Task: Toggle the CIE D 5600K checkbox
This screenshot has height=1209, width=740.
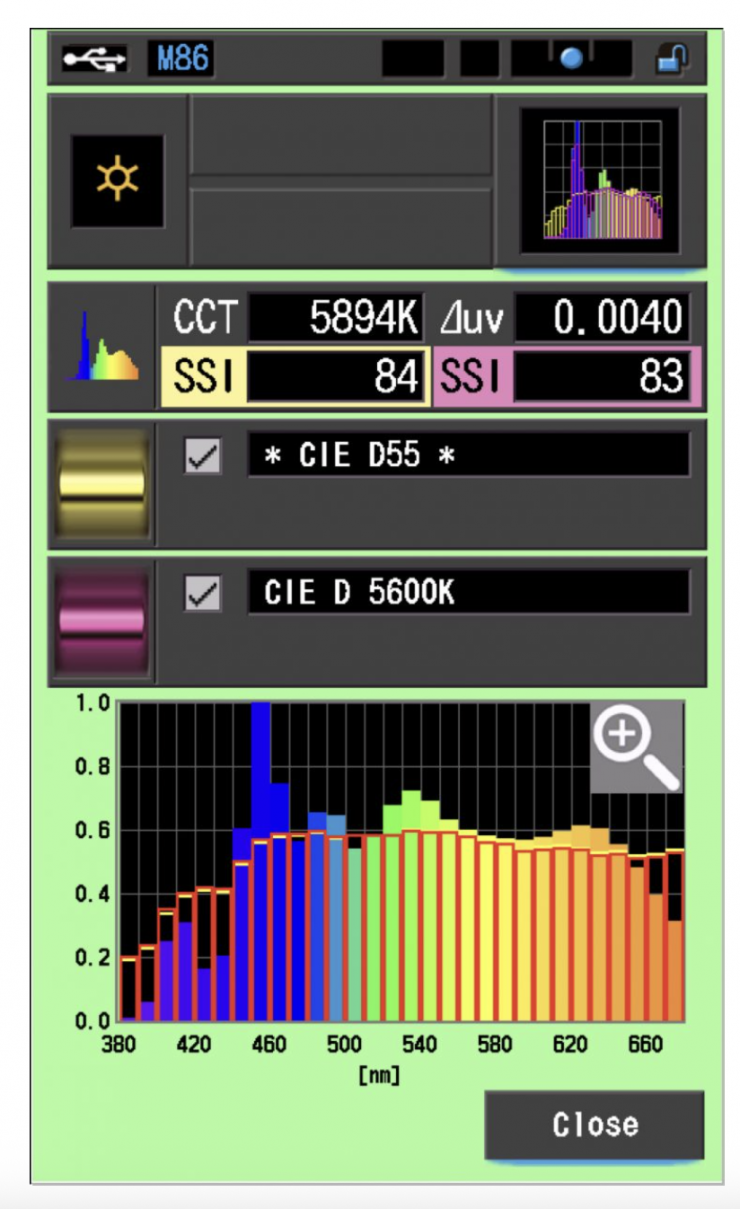Action: 203,593
